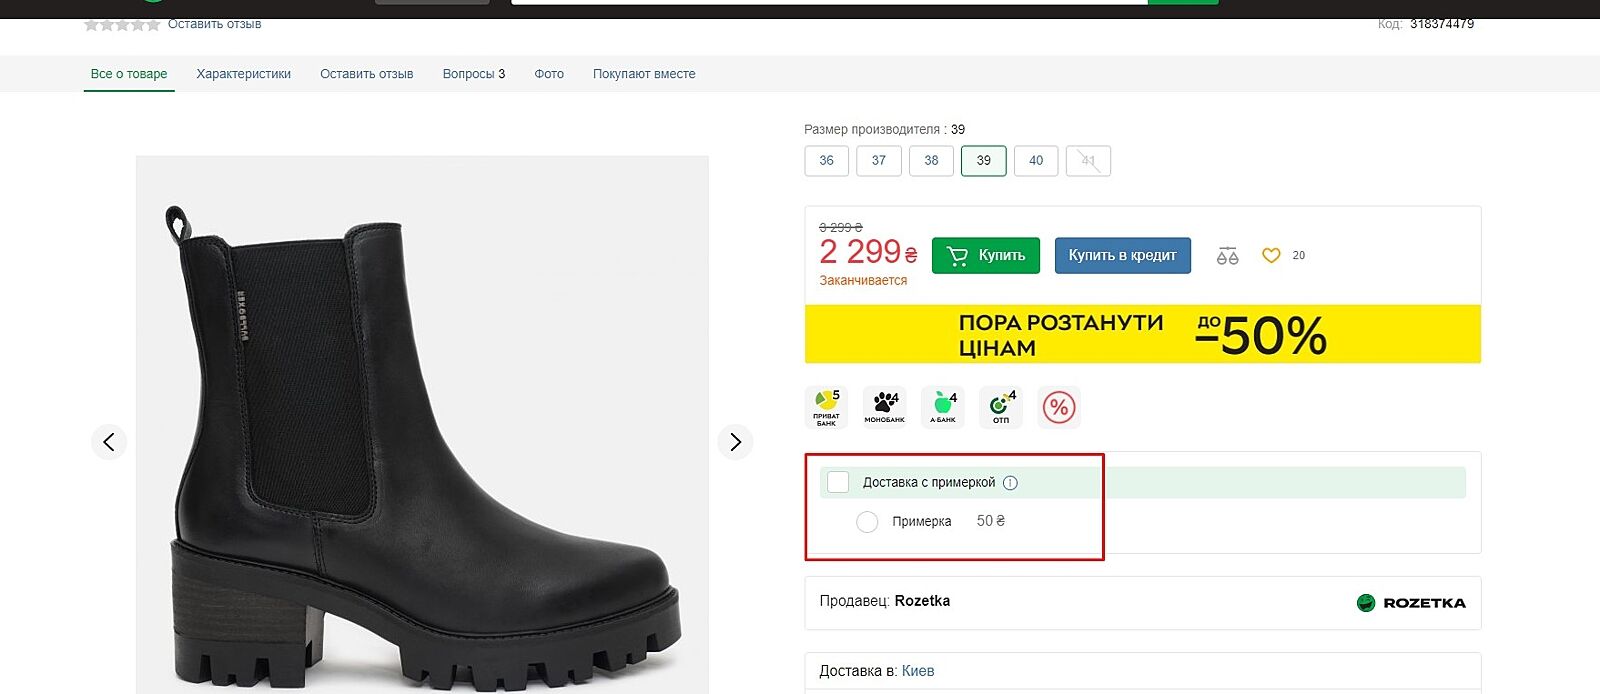Image resolution: width=1600 pixels, height=694 pixels.
Task: Click the five-star rating stars
Action: click(x=122, y=24)
